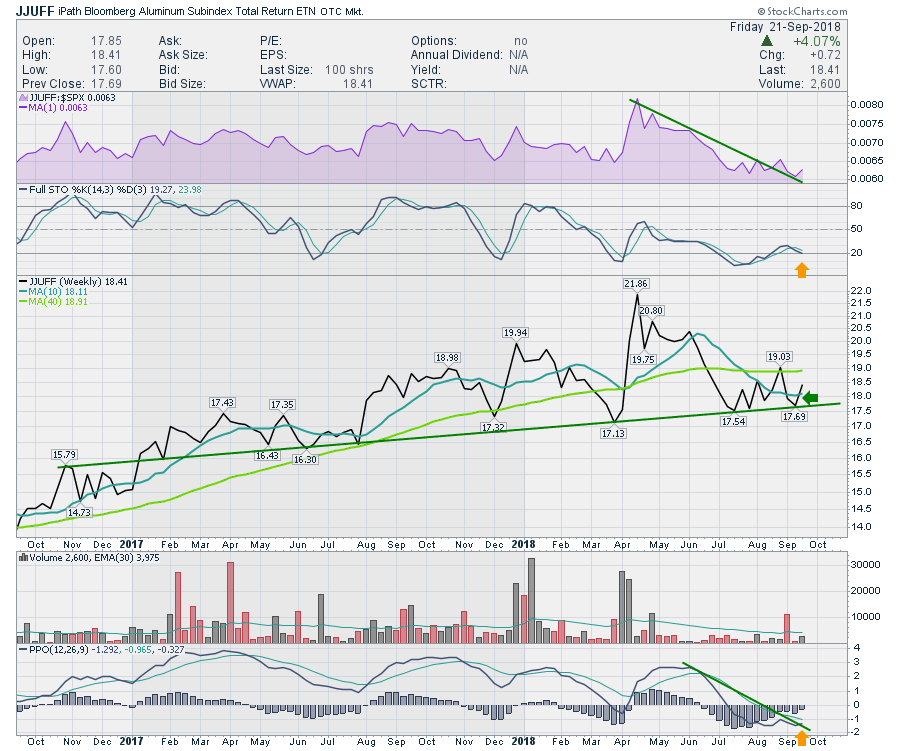
Task: Click the orange up arrow in the Full STO panel
Action: click(x=800, y=270)
